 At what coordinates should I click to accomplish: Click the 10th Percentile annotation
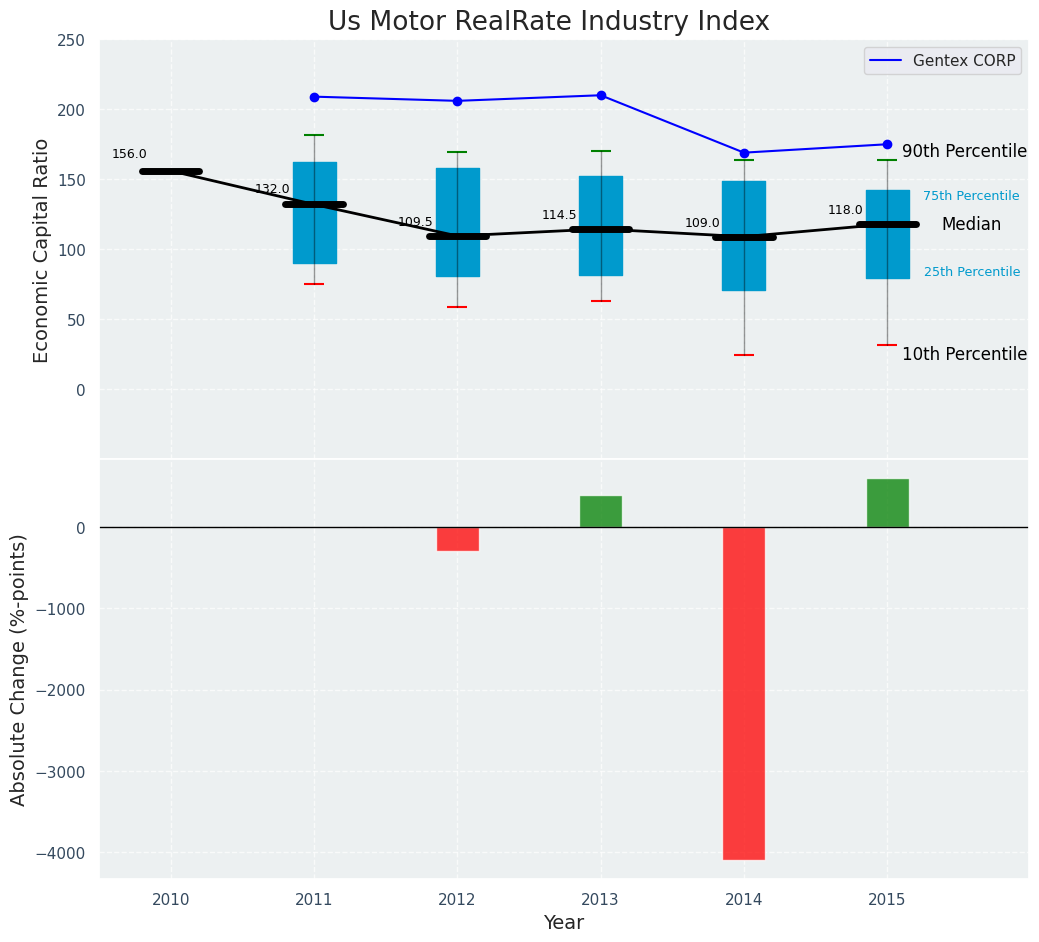[964, 354]
